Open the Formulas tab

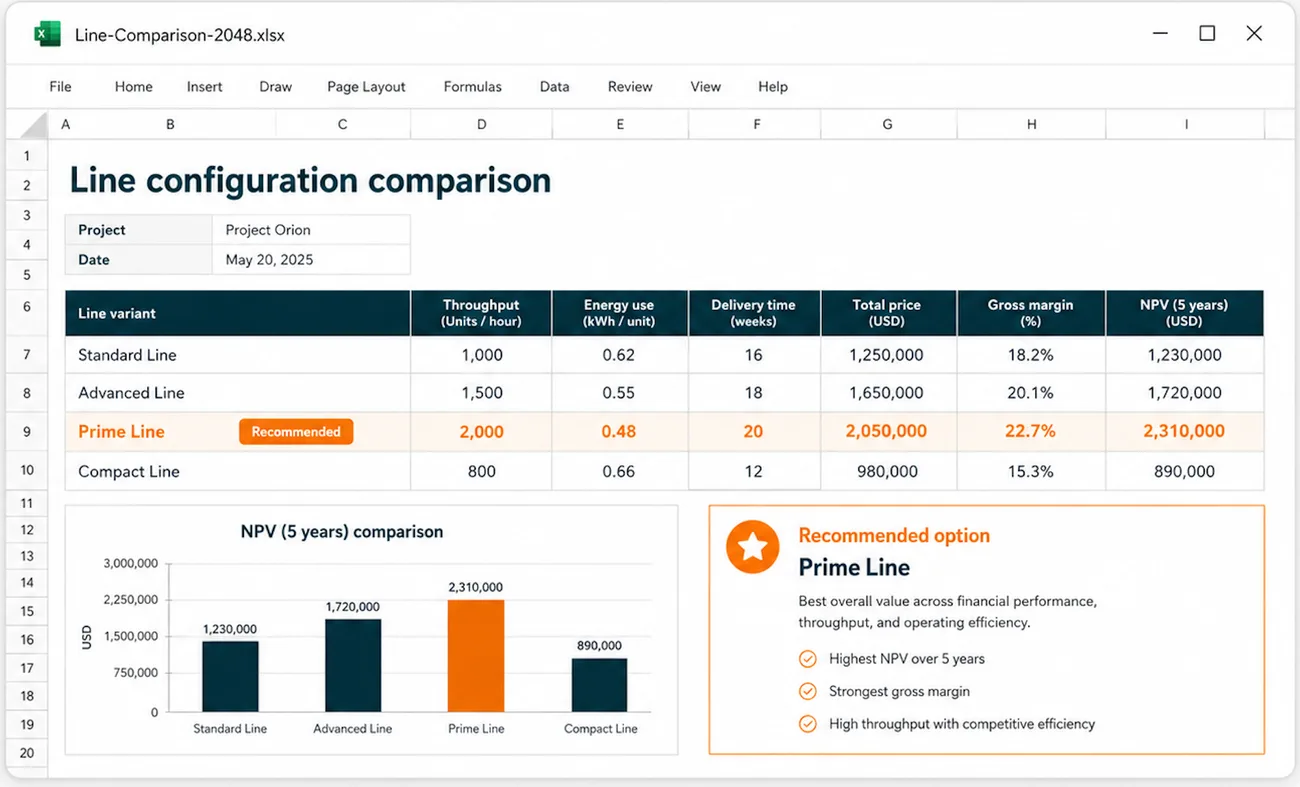click(472, 87)
